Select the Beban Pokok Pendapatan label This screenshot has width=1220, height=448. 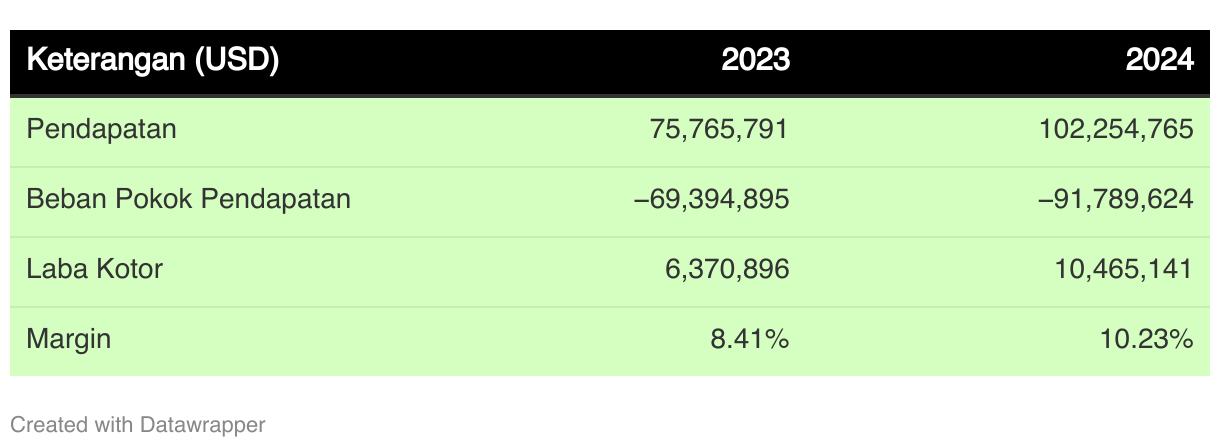188,199
